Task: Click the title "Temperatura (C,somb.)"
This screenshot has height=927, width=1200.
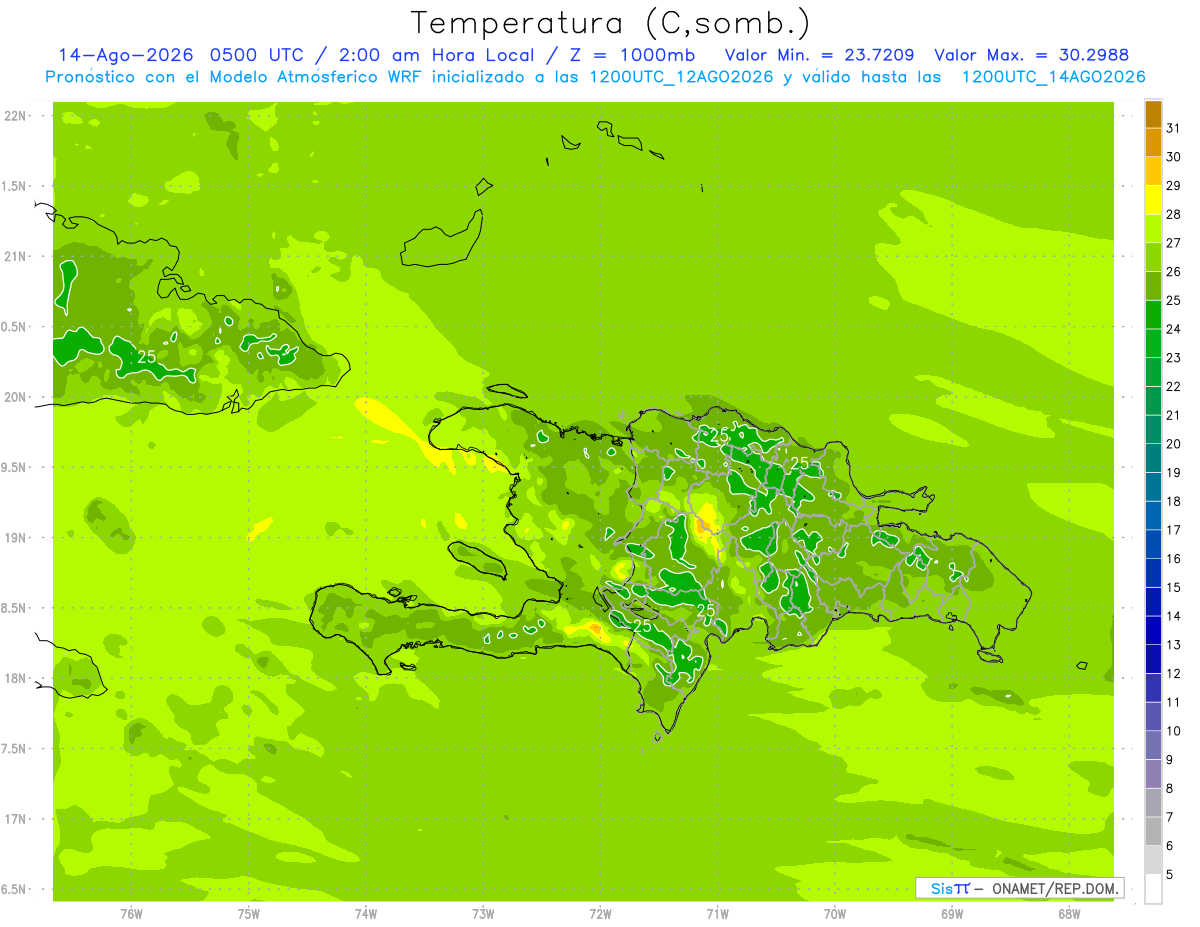Action: pos(610,23)
